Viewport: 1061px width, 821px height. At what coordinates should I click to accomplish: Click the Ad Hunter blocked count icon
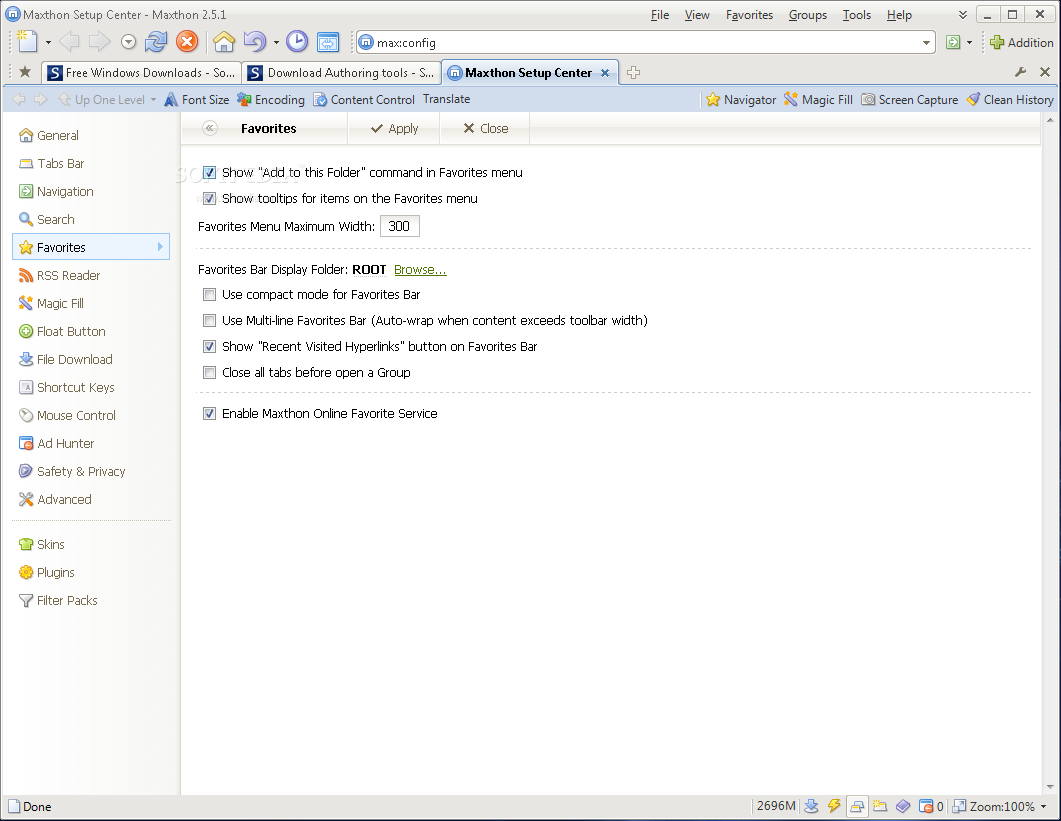pyautogui.click(x=931, y=806)
